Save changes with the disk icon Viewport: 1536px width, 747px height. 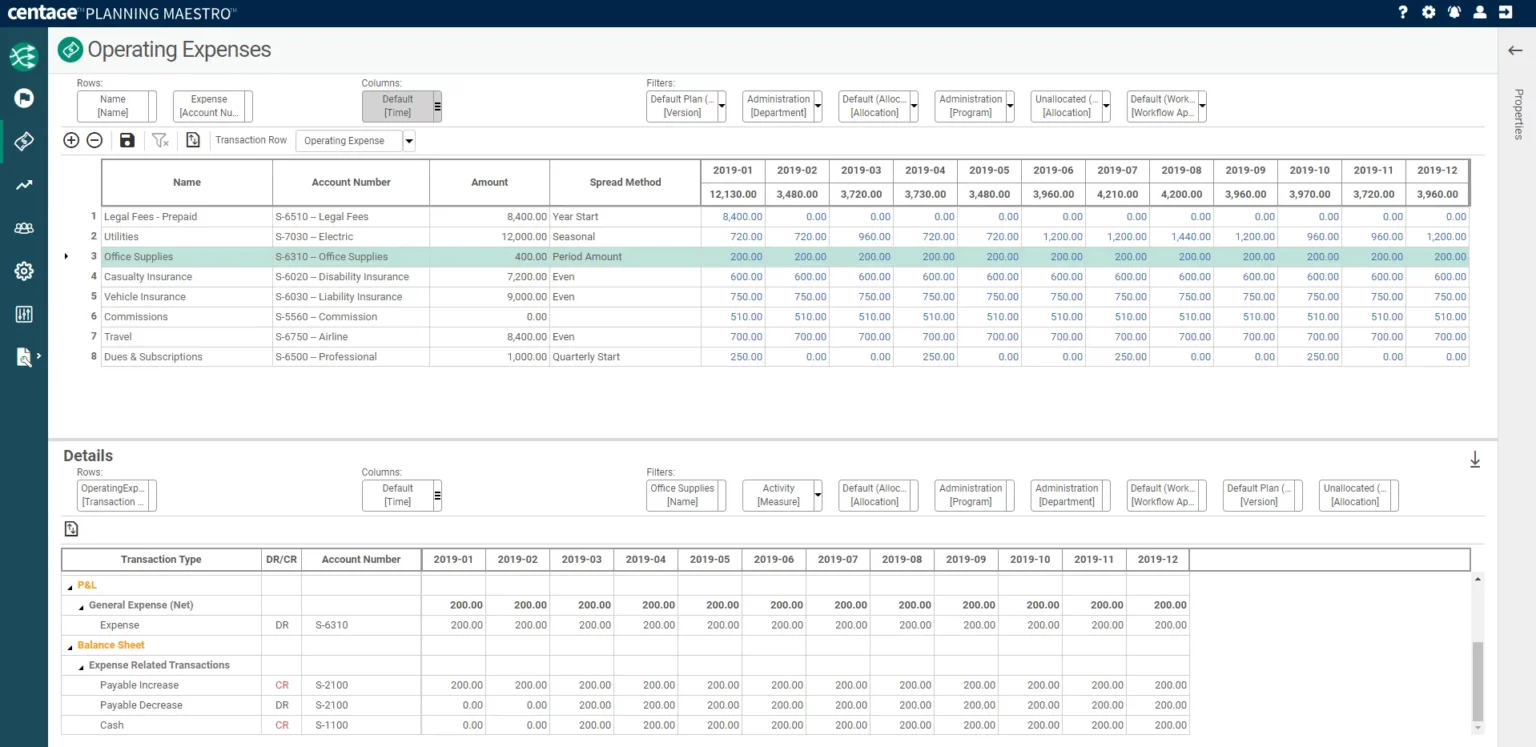pyautogui.click(x=126, y=140)
